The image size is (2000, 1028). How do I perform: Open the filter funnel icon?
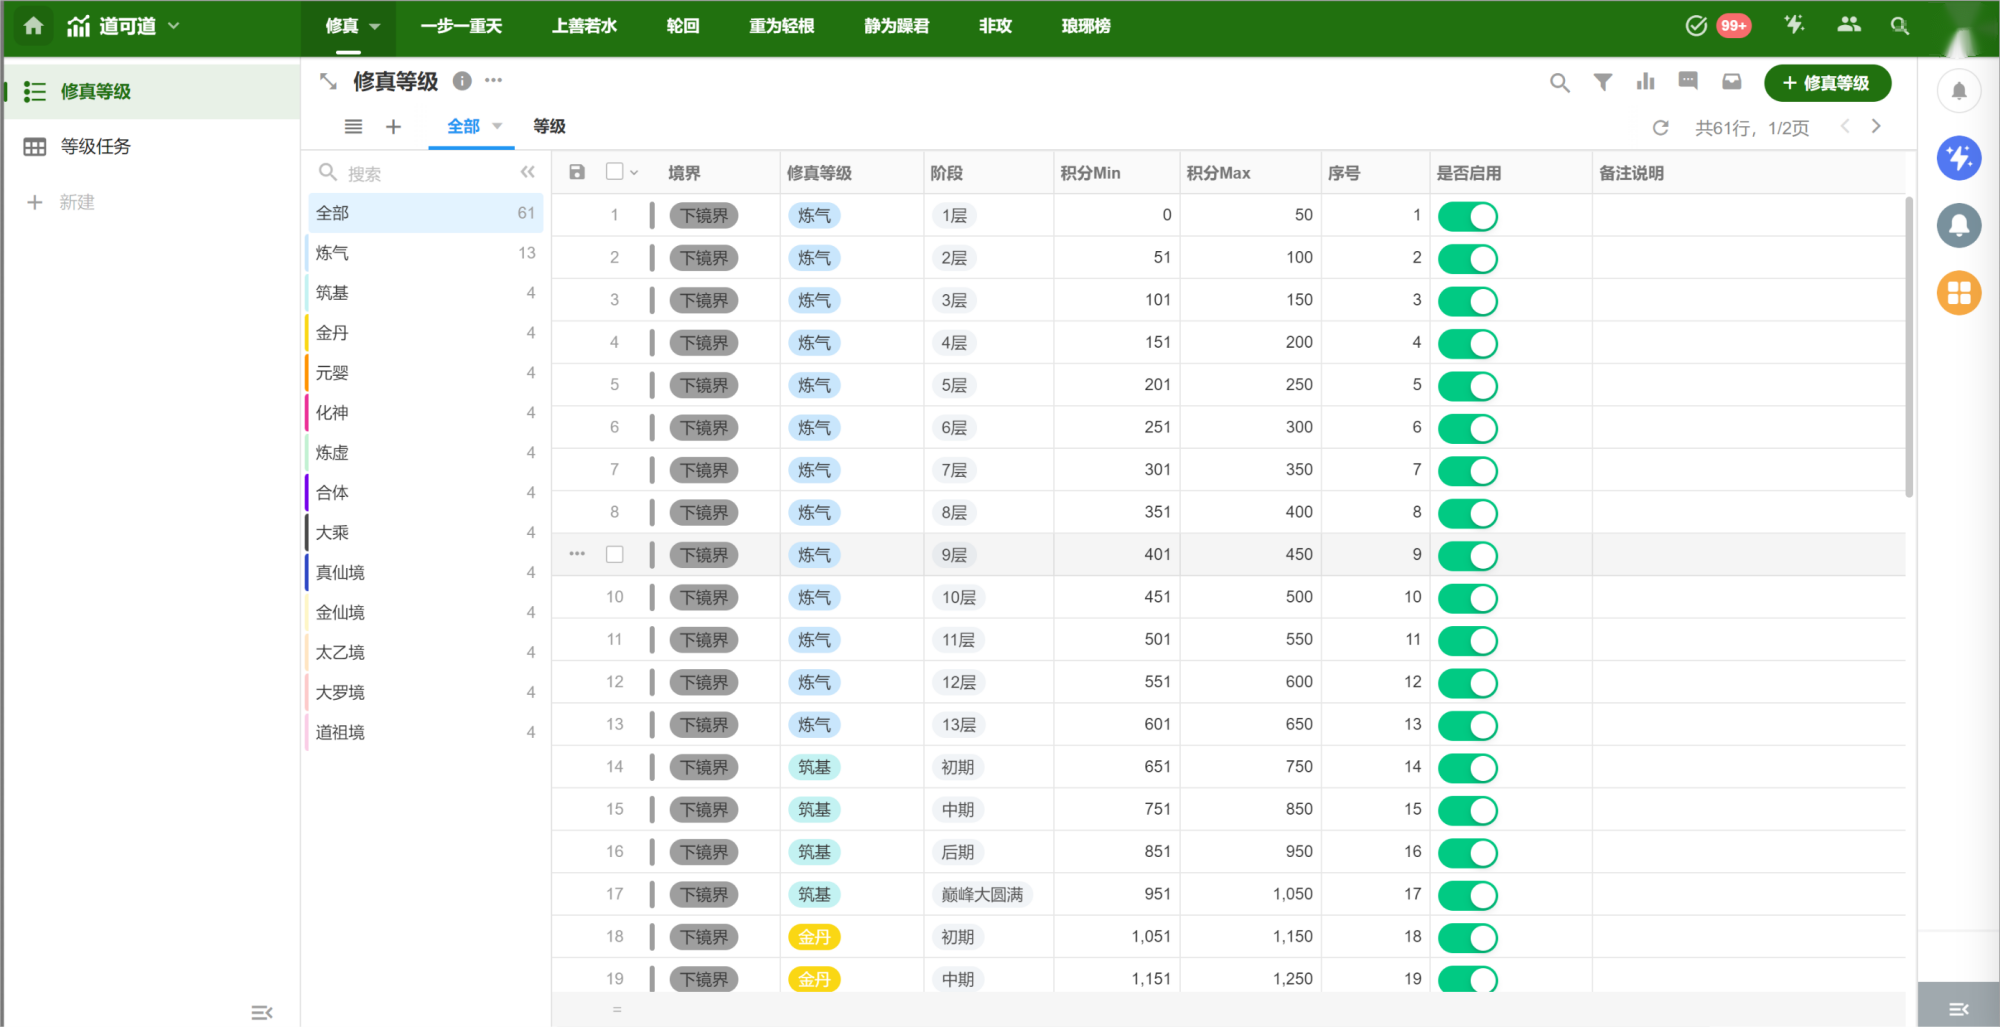(x=1603, y=83)
